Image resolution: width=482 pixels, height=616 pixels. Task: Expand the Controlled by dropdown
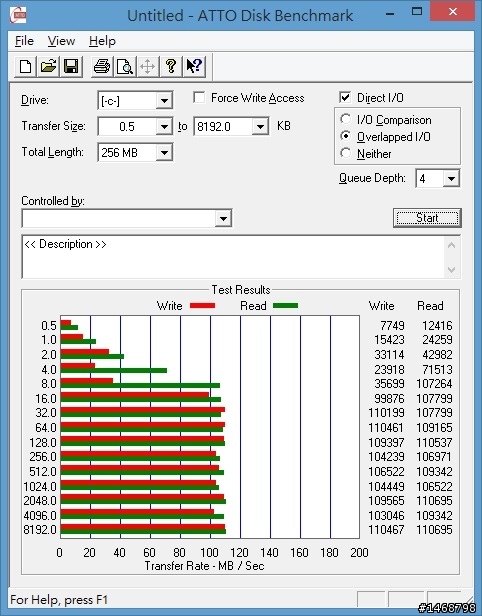(x=223, y=218)
